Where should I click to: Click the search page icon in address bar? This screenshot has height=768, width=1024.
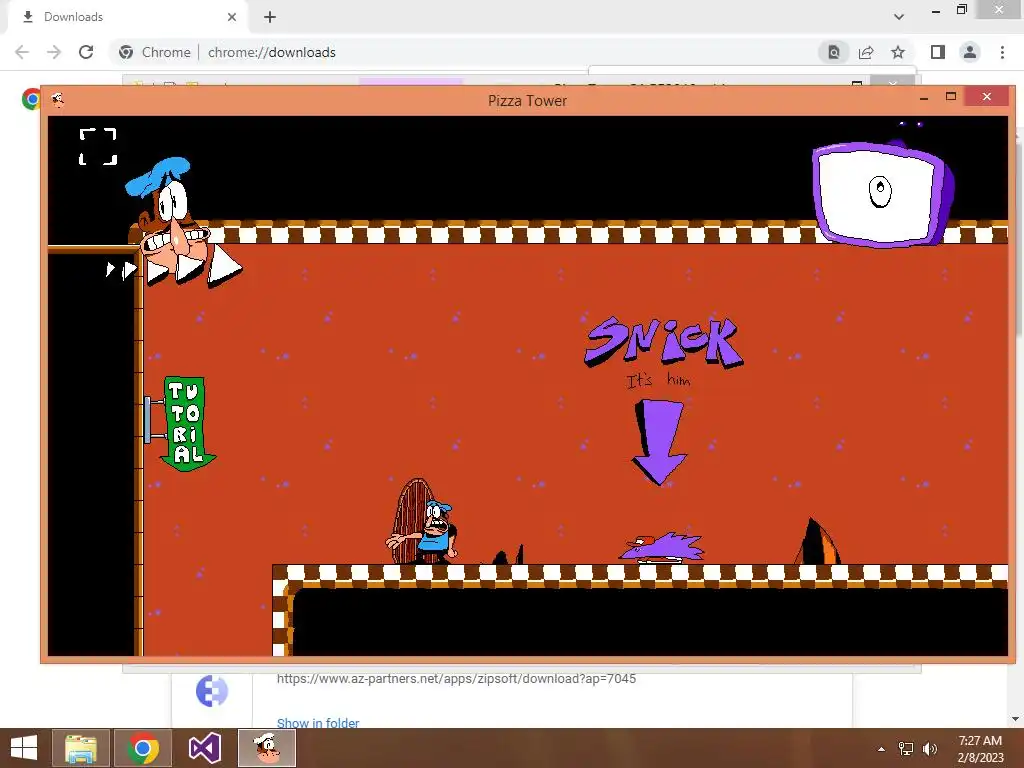pos(834,52)
